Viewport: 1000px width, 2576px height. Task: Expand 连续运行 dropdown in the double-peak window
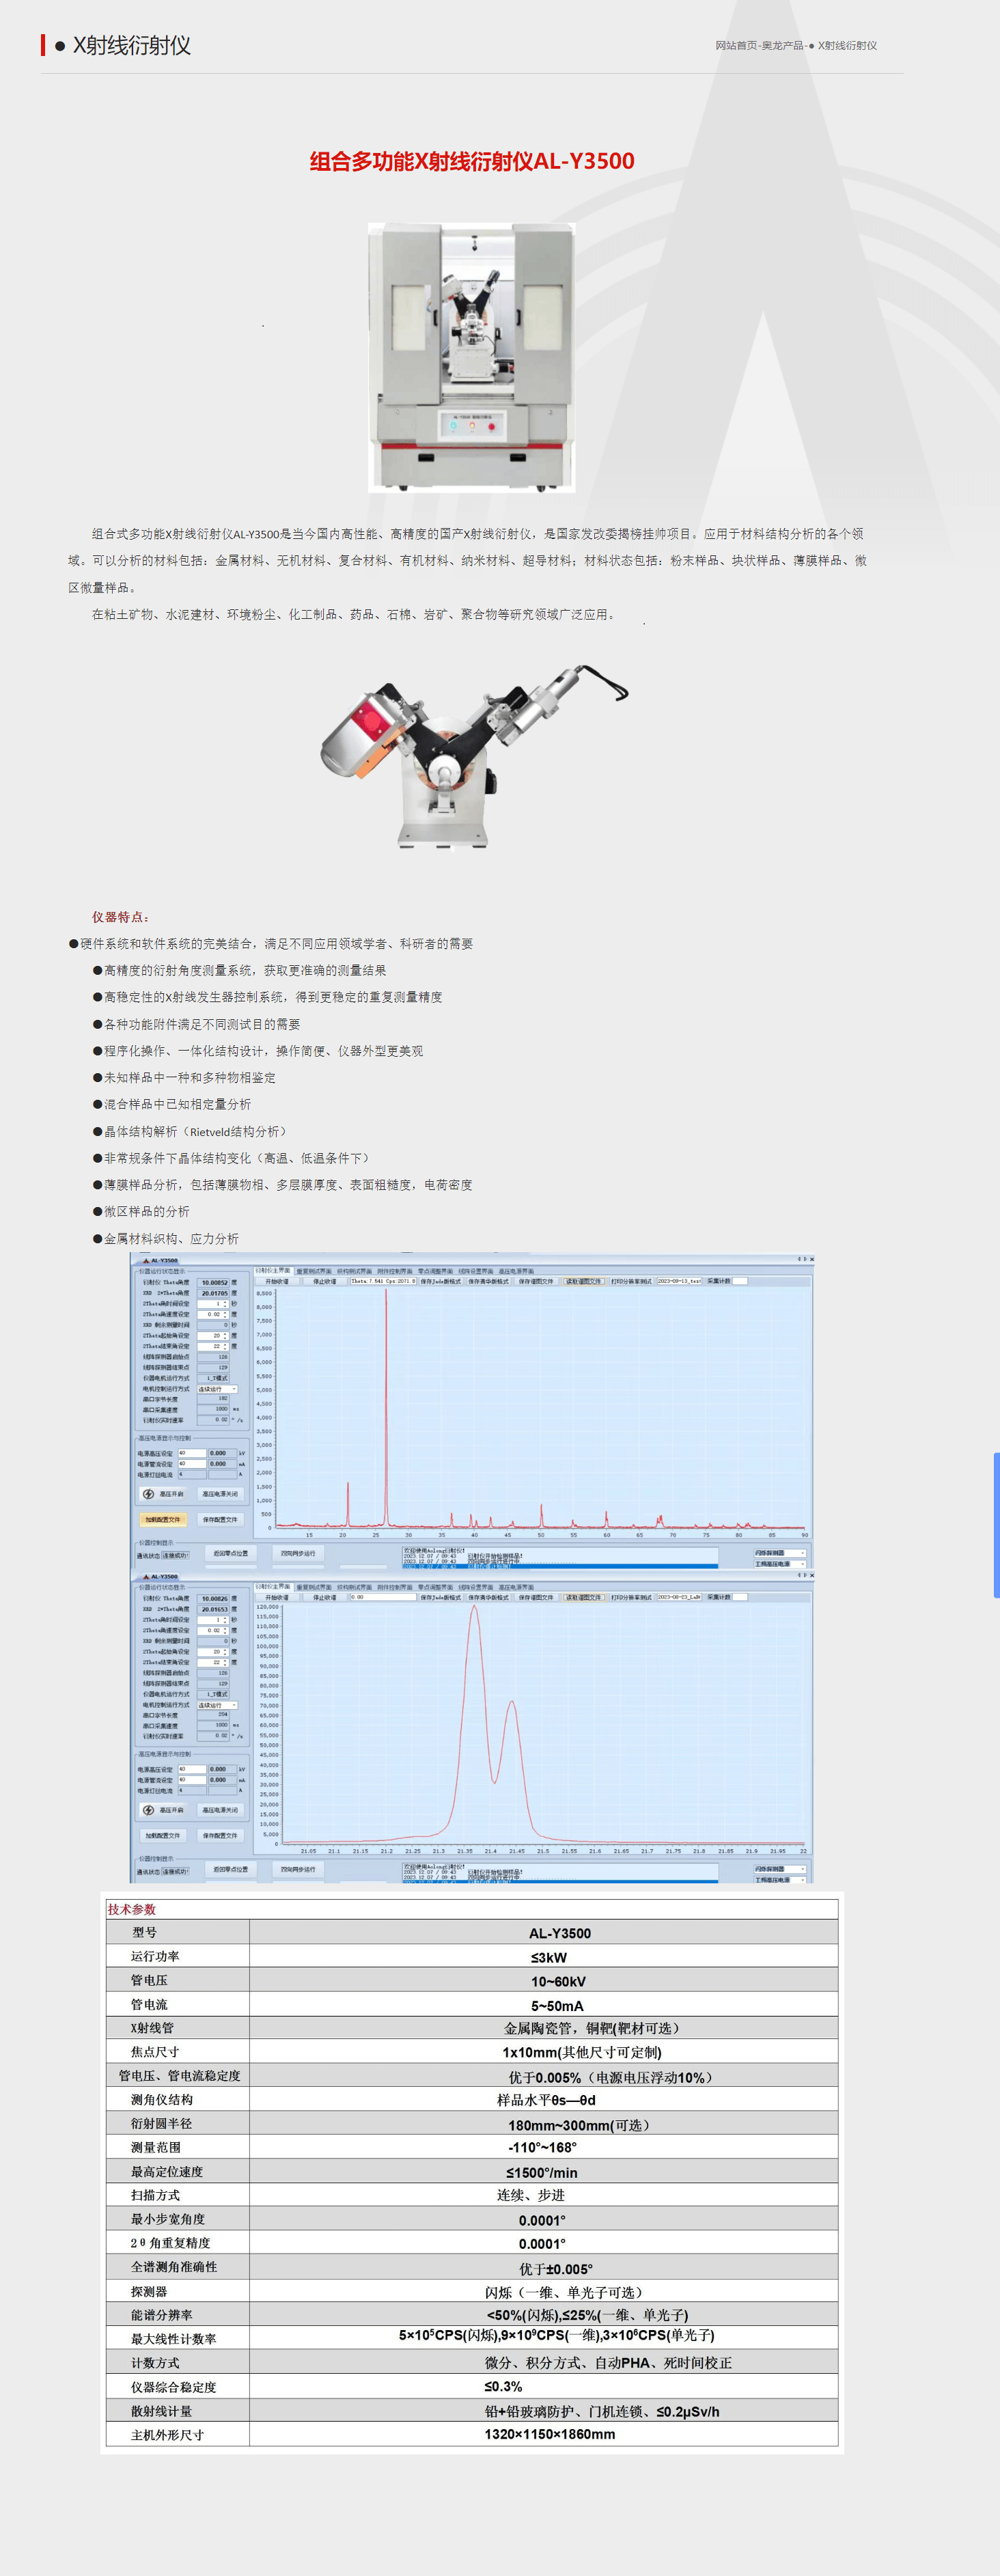(x=234, y=1705)
